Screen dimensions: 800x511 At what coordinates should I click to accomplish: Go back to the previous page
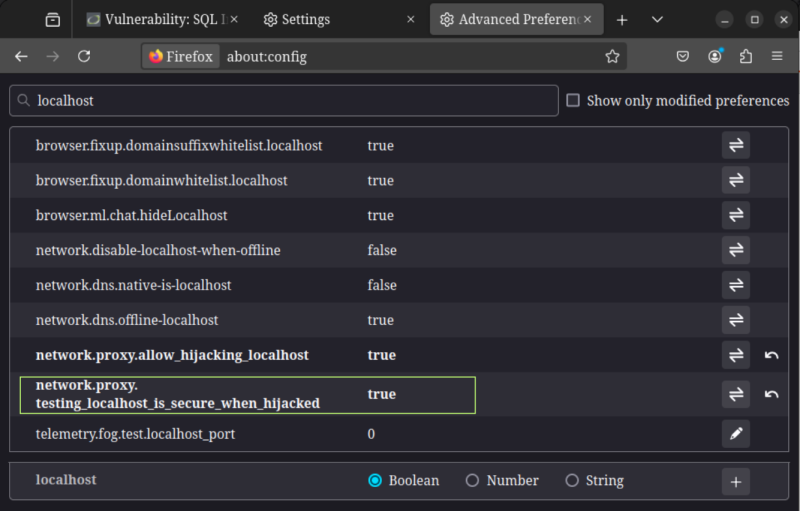[x=21, y=56]
